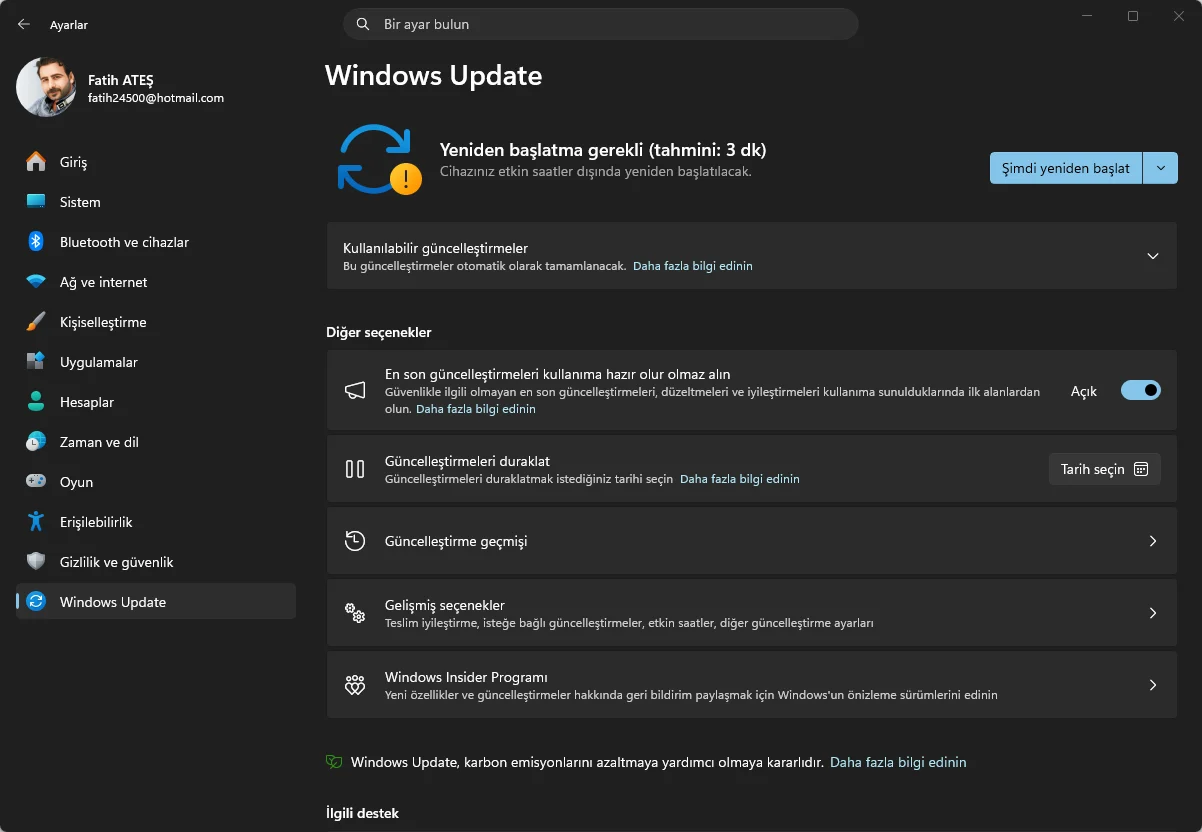Click the Uygulamalar apps icon
This screenshot has height=832, width=1202.
36,362
